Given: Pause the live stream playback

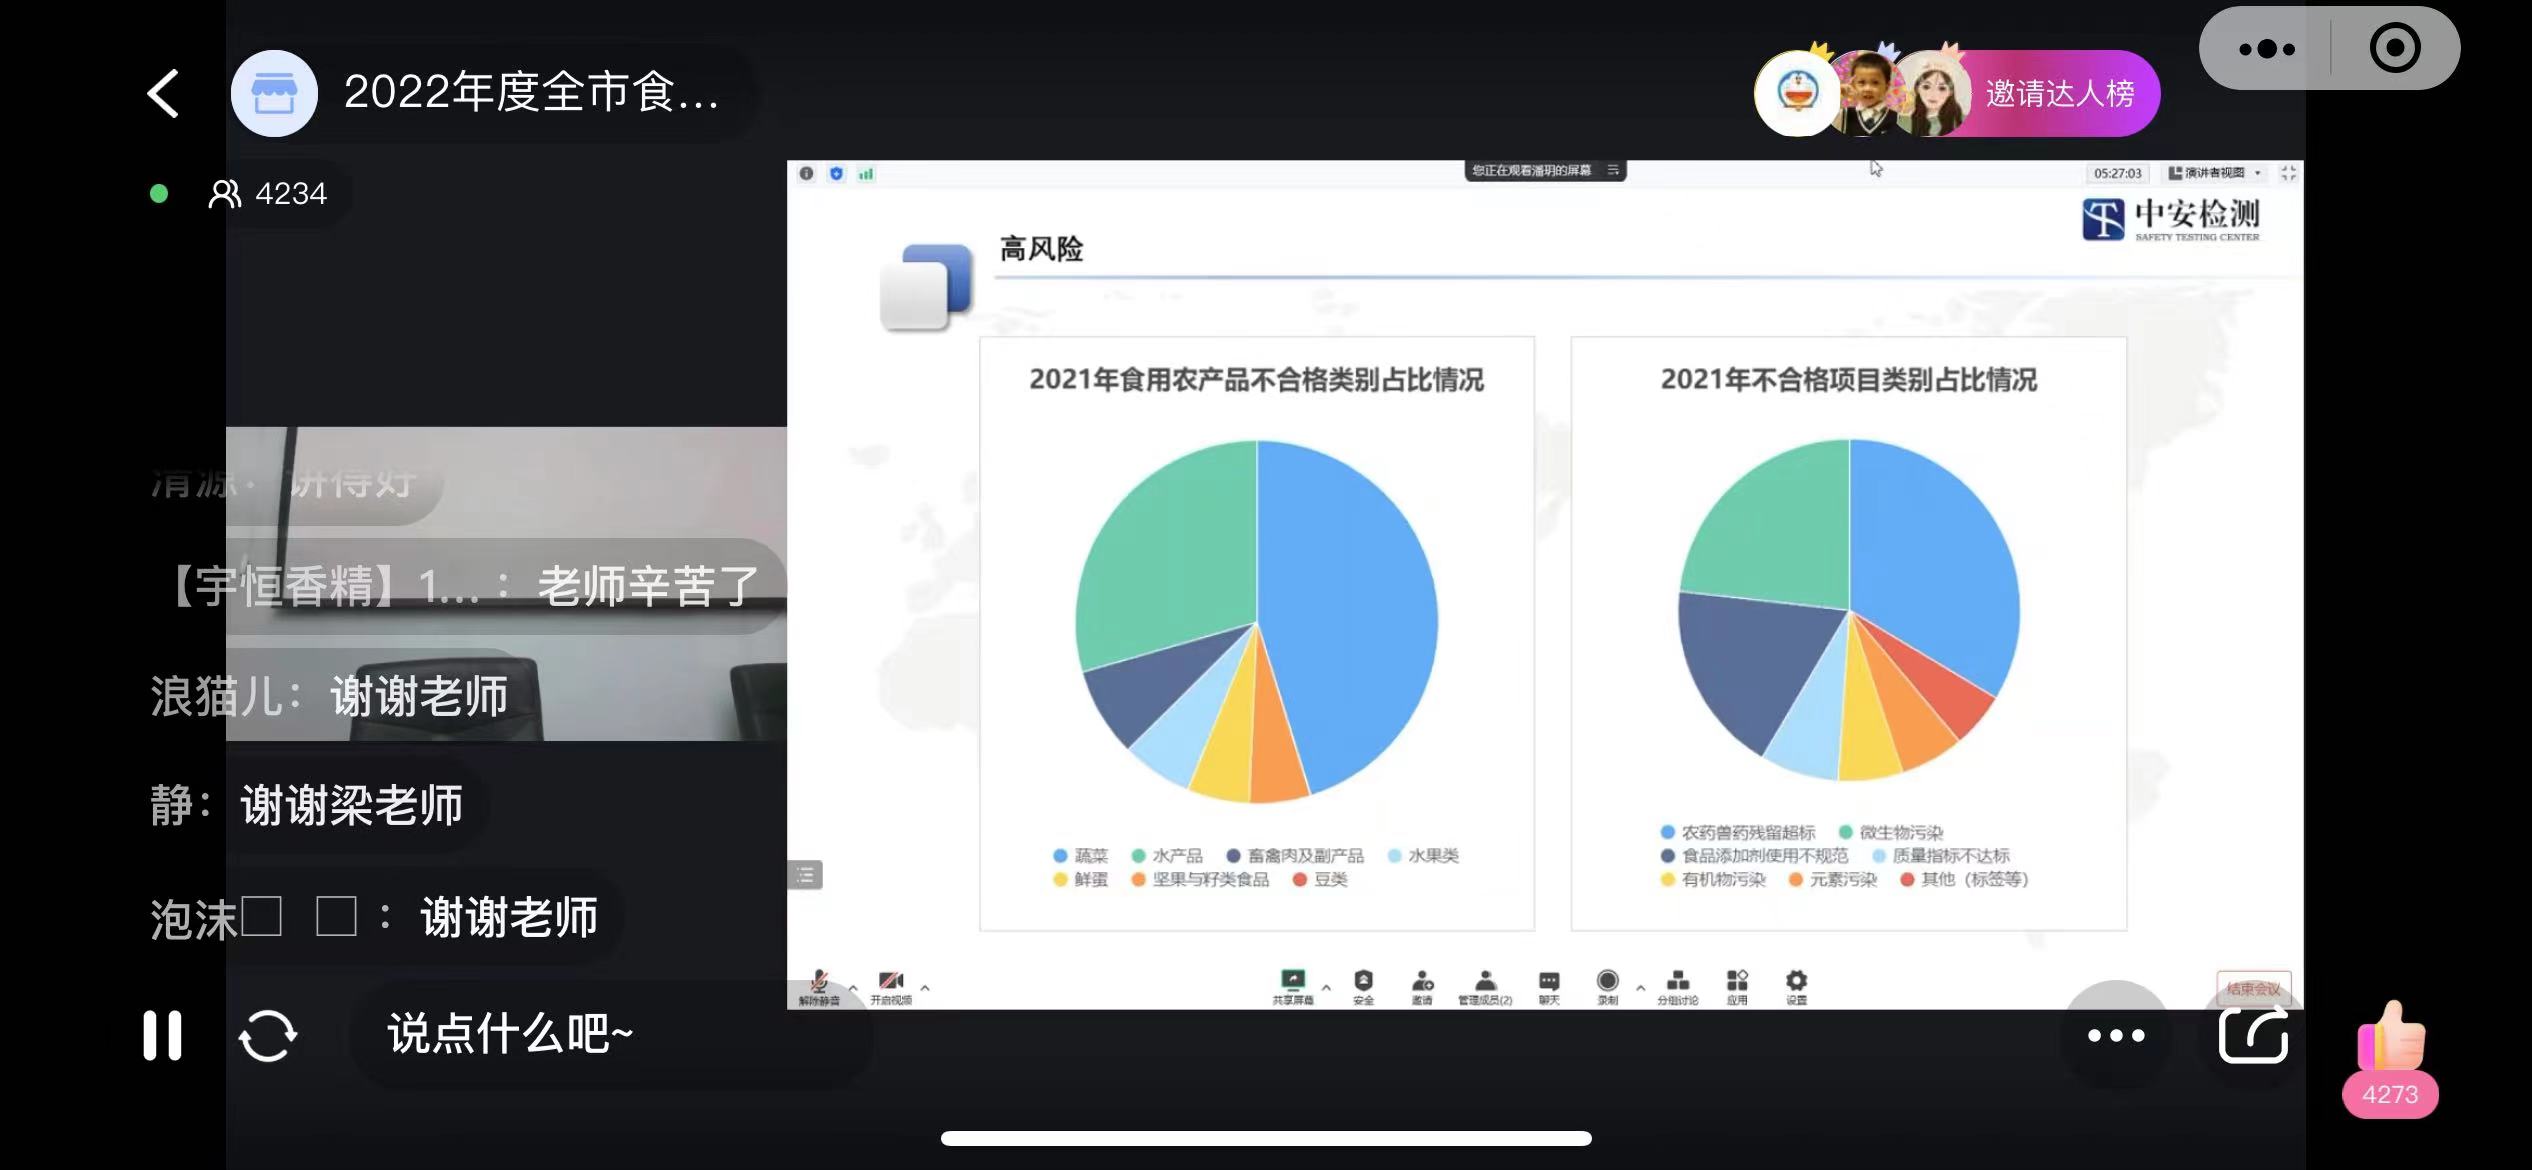Looking at the screenshot, I should (x=162, y=1035).
